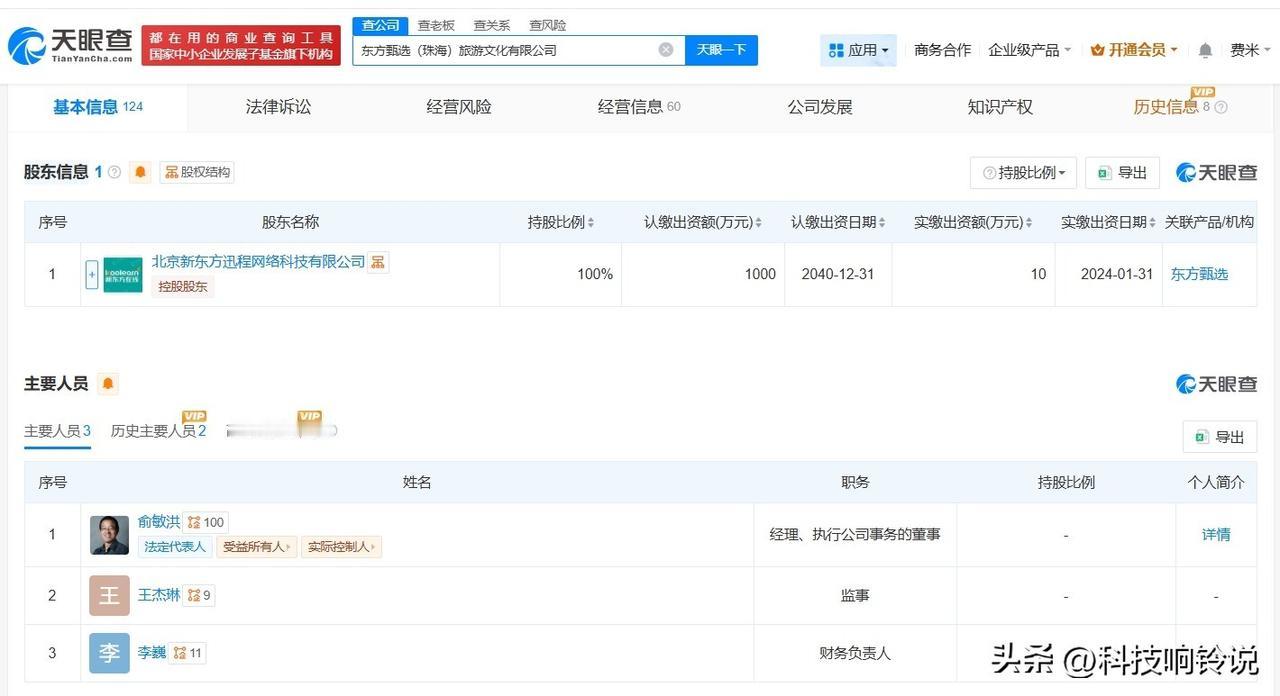The image size is (1280, 696).
Task: Expand the shareholder row plus button
Action: pos(92,274)
